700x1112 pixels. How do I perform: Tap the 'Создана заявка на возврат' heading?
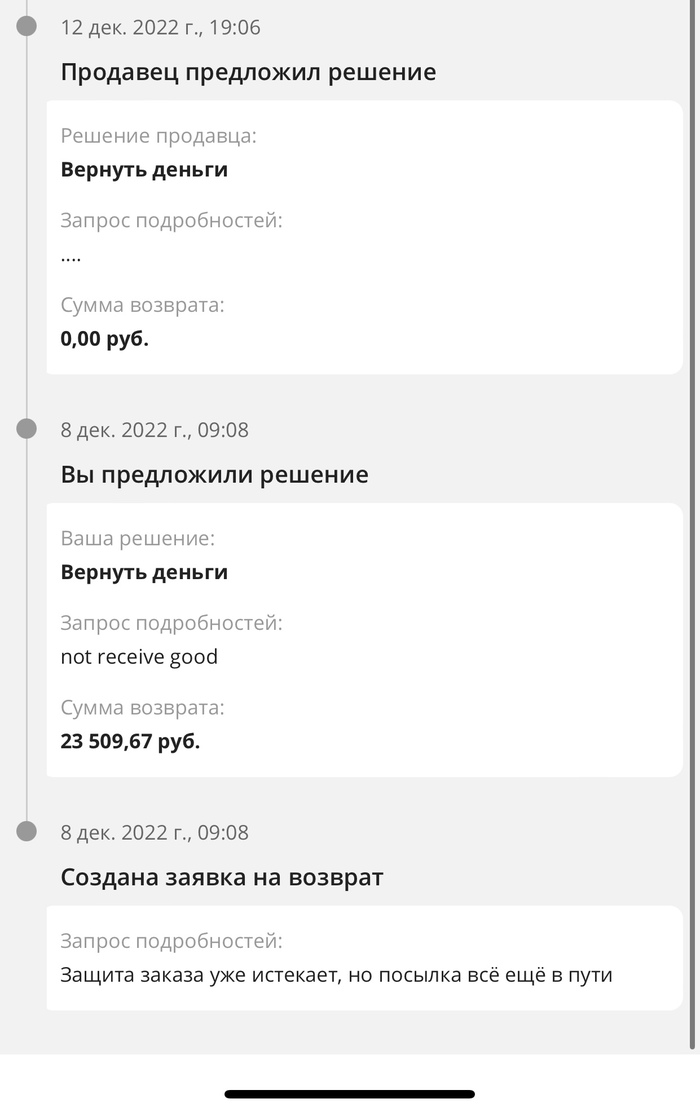pos(222,877)
